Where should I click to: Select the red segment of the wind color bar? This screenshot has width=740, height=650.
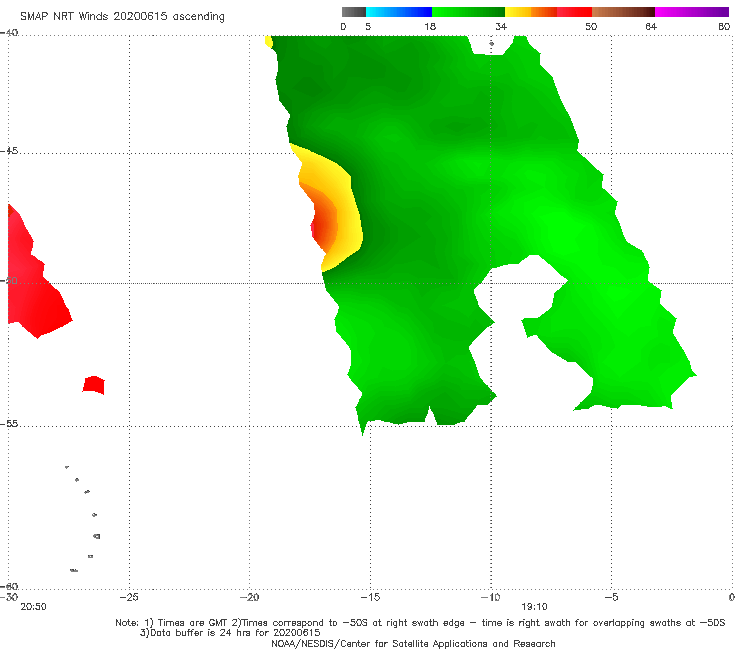pos(574,12)
